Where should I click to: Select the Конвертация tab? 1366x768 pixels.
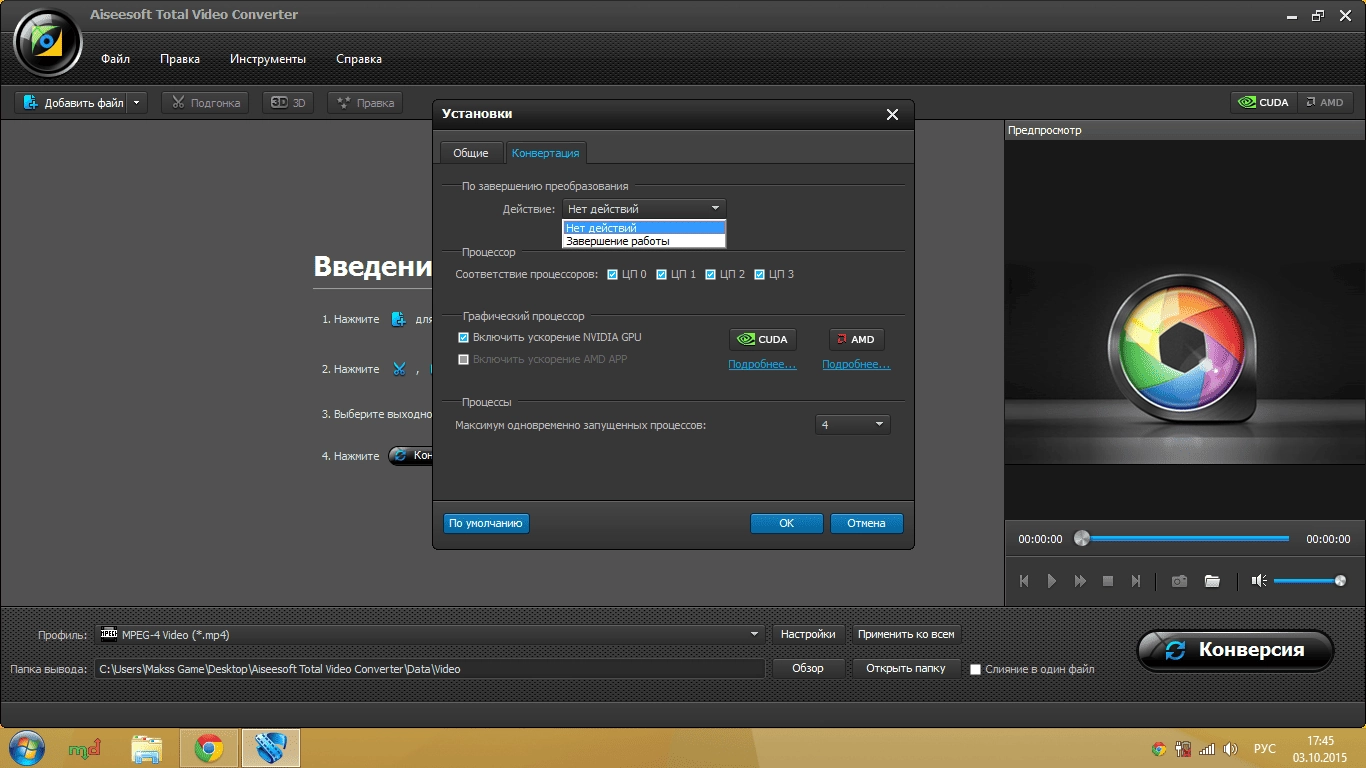coord(546,153)
